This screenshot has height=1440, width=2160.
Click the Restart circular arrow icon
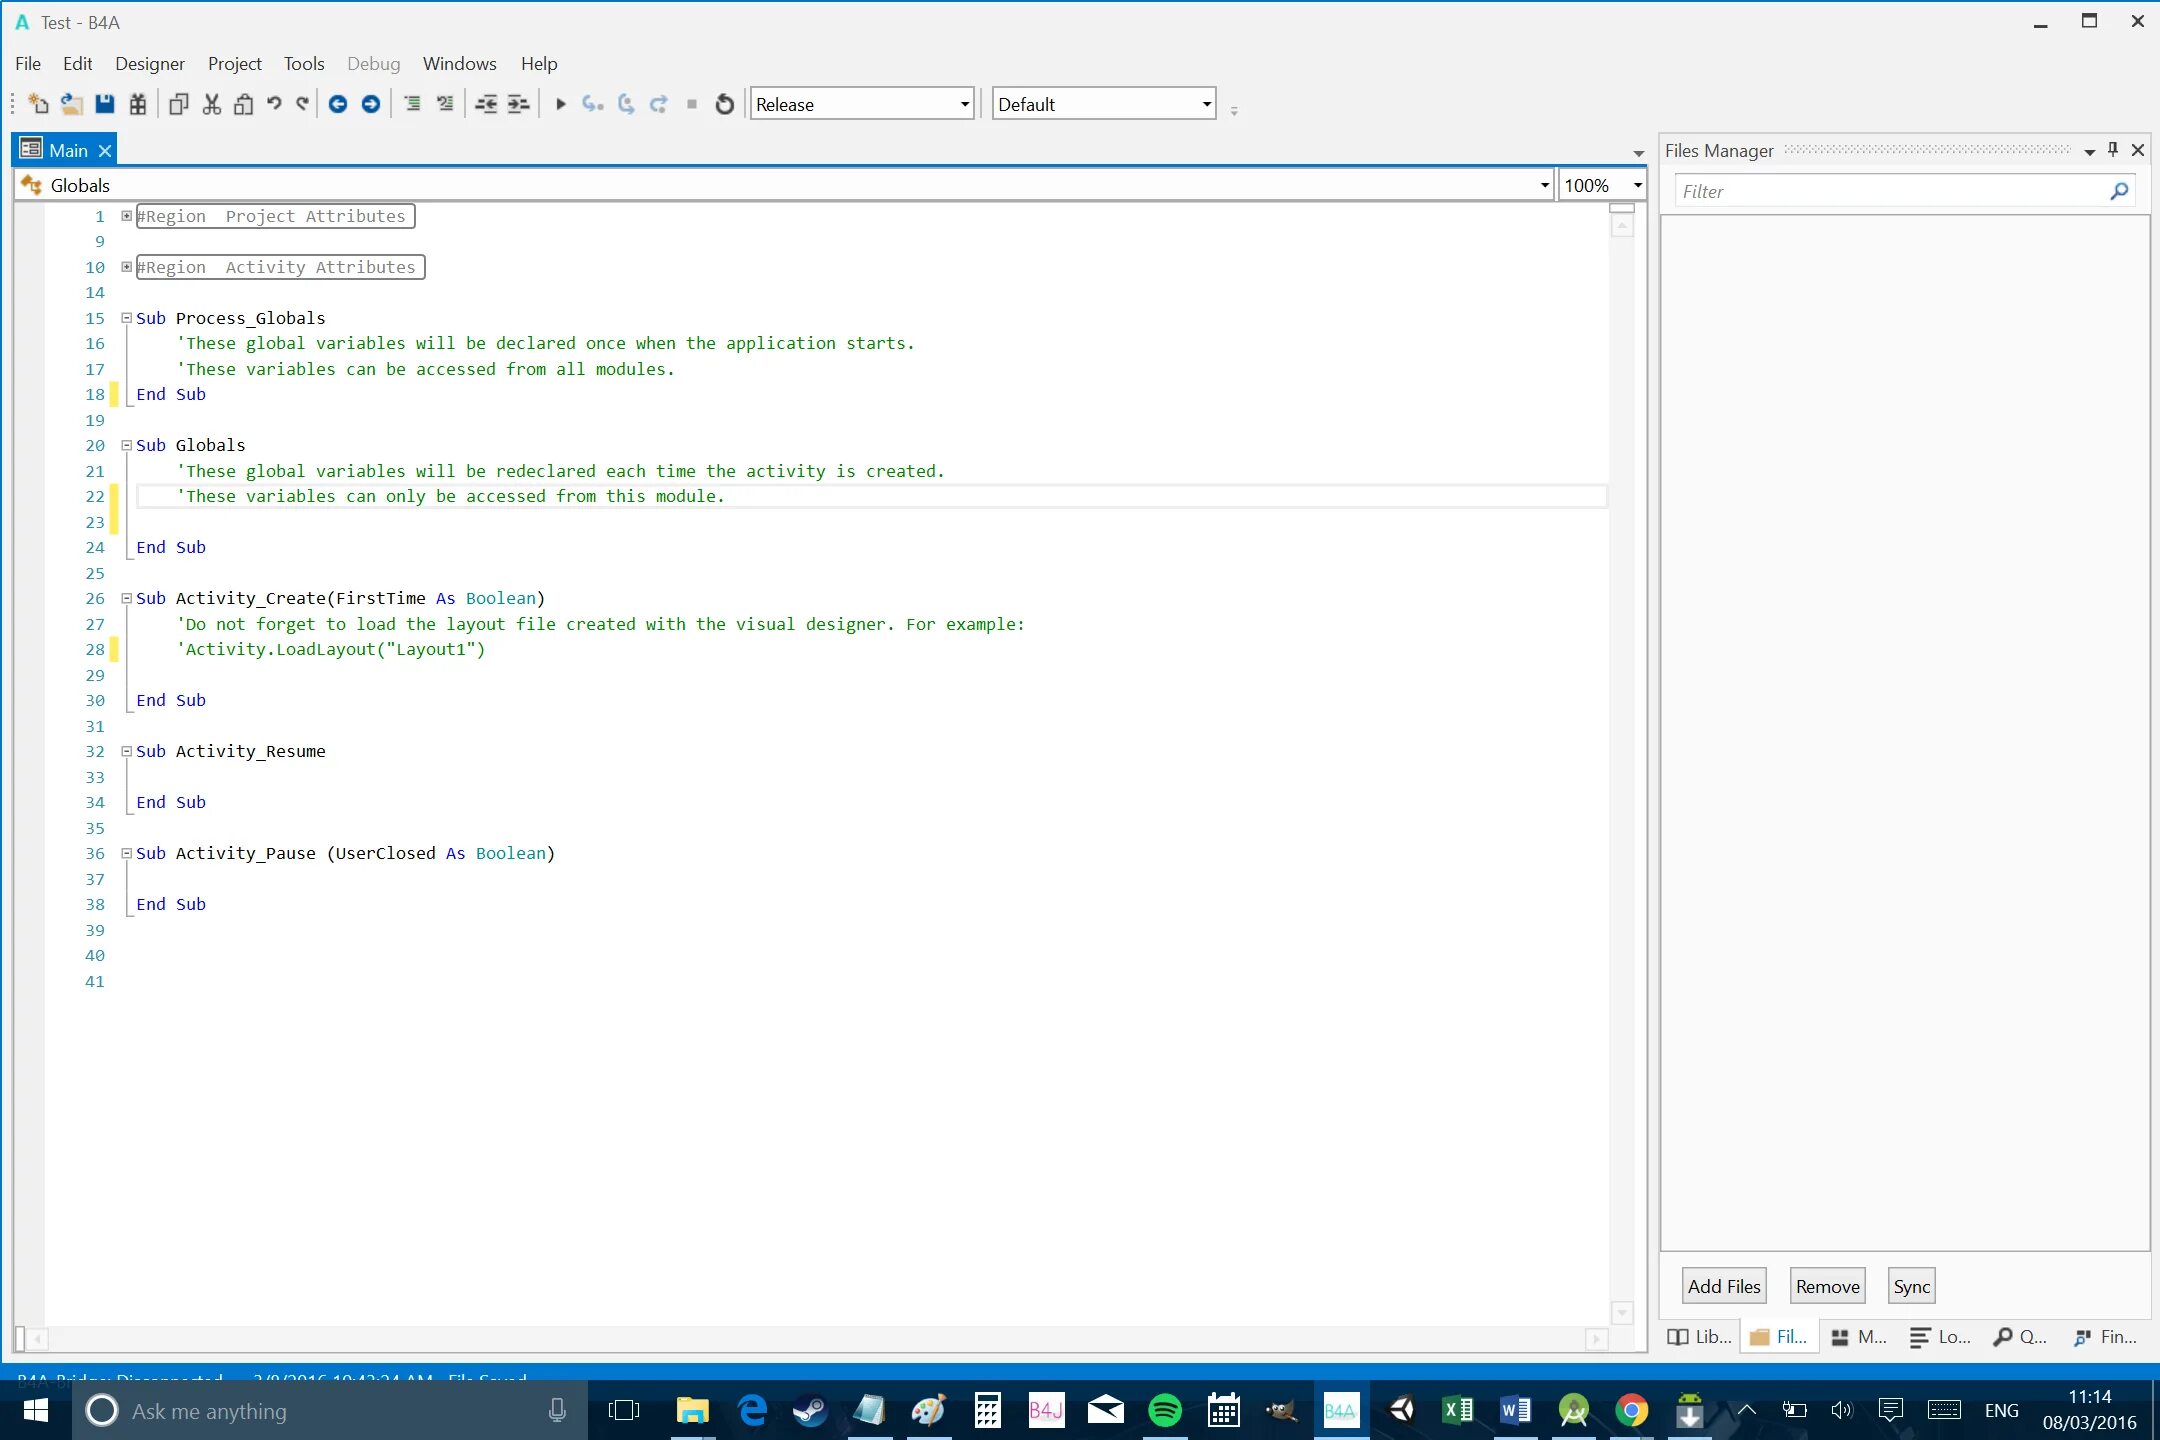[725, 104]
